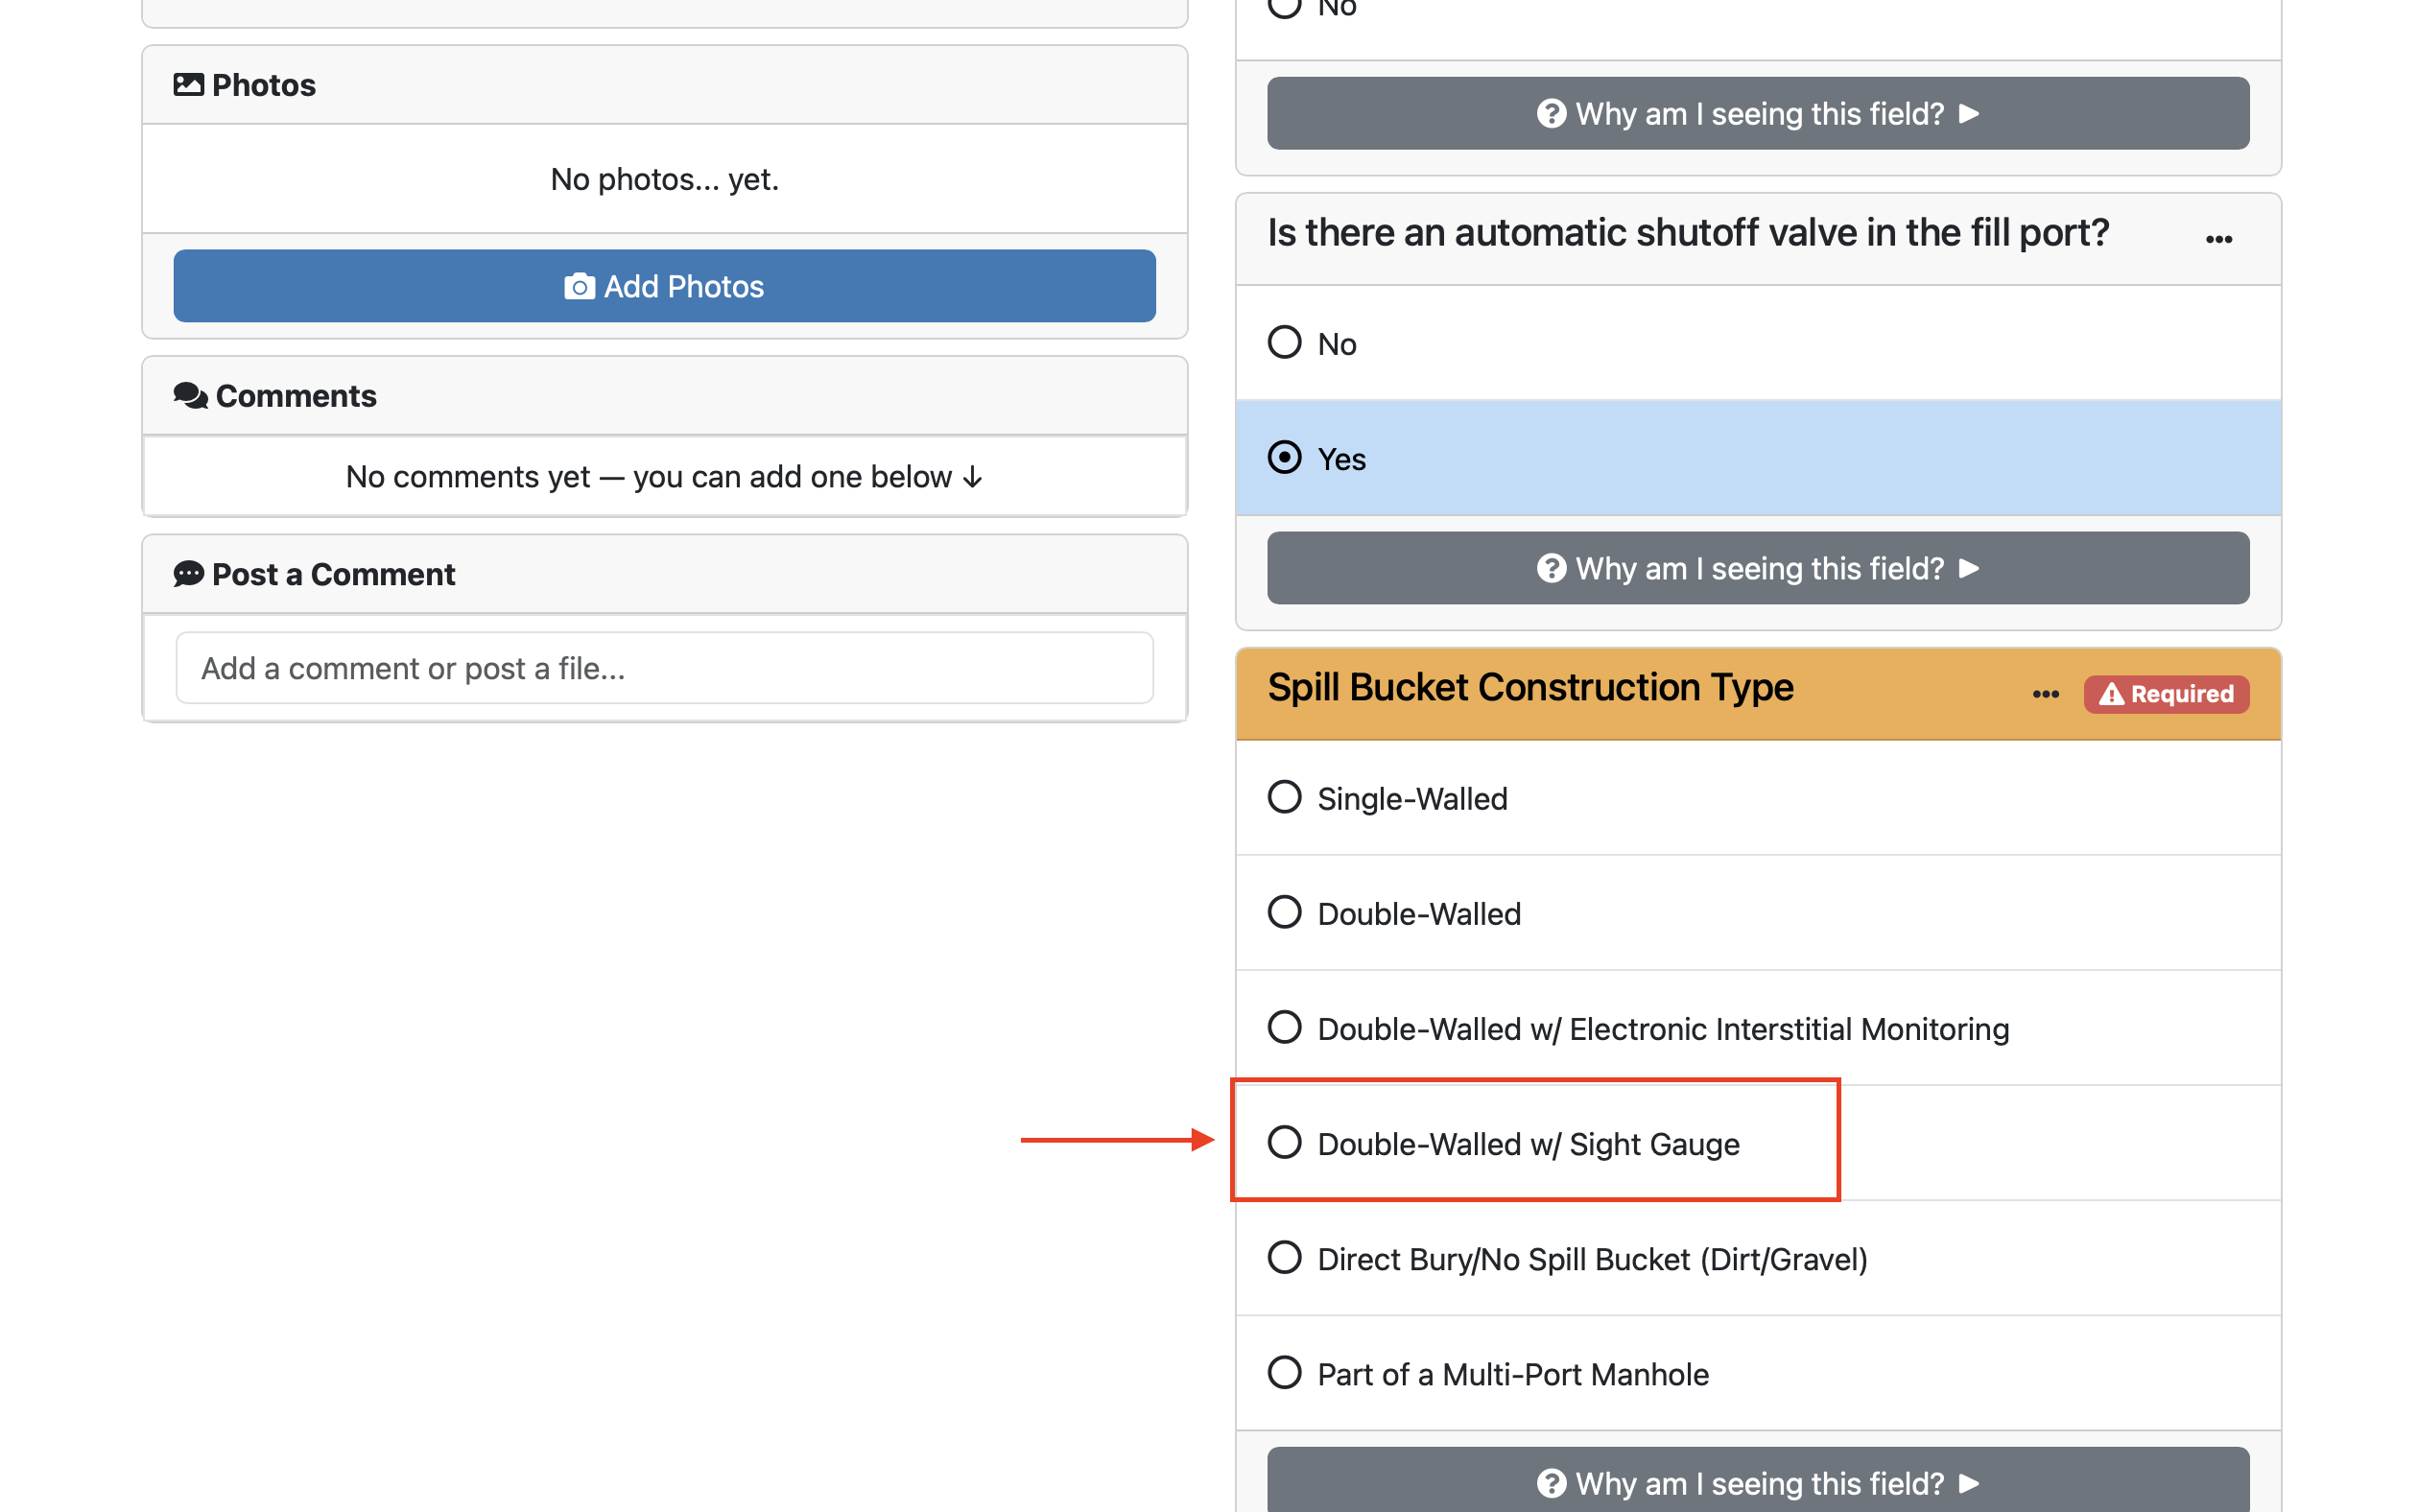
Task: Click the Photos panel image icon
Action: (188, 85)
